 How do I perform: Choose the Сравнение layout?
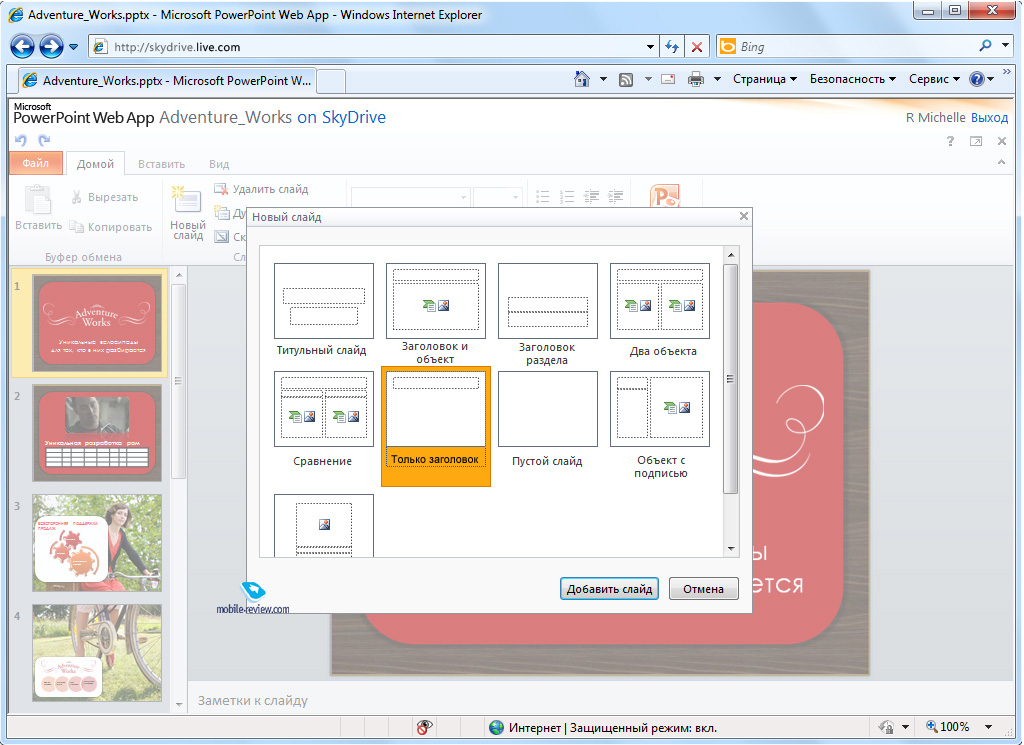(323, 419)
